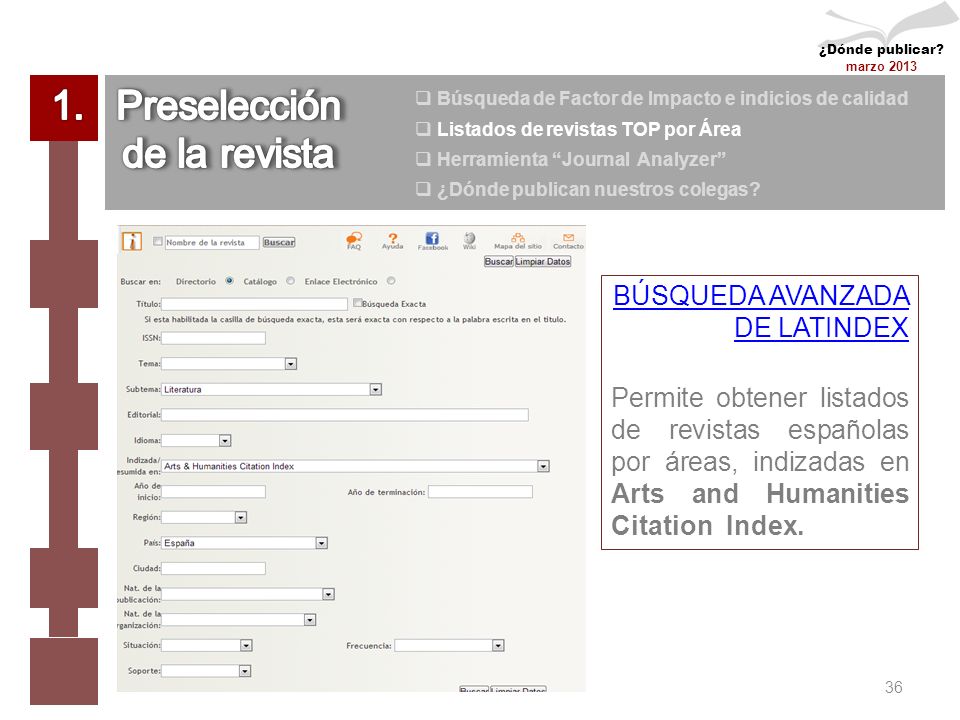Open the Nat. de la organización dropdown
Image resolution: width=960 pixels, height=720 pixels.
click(x=310, y=620)
